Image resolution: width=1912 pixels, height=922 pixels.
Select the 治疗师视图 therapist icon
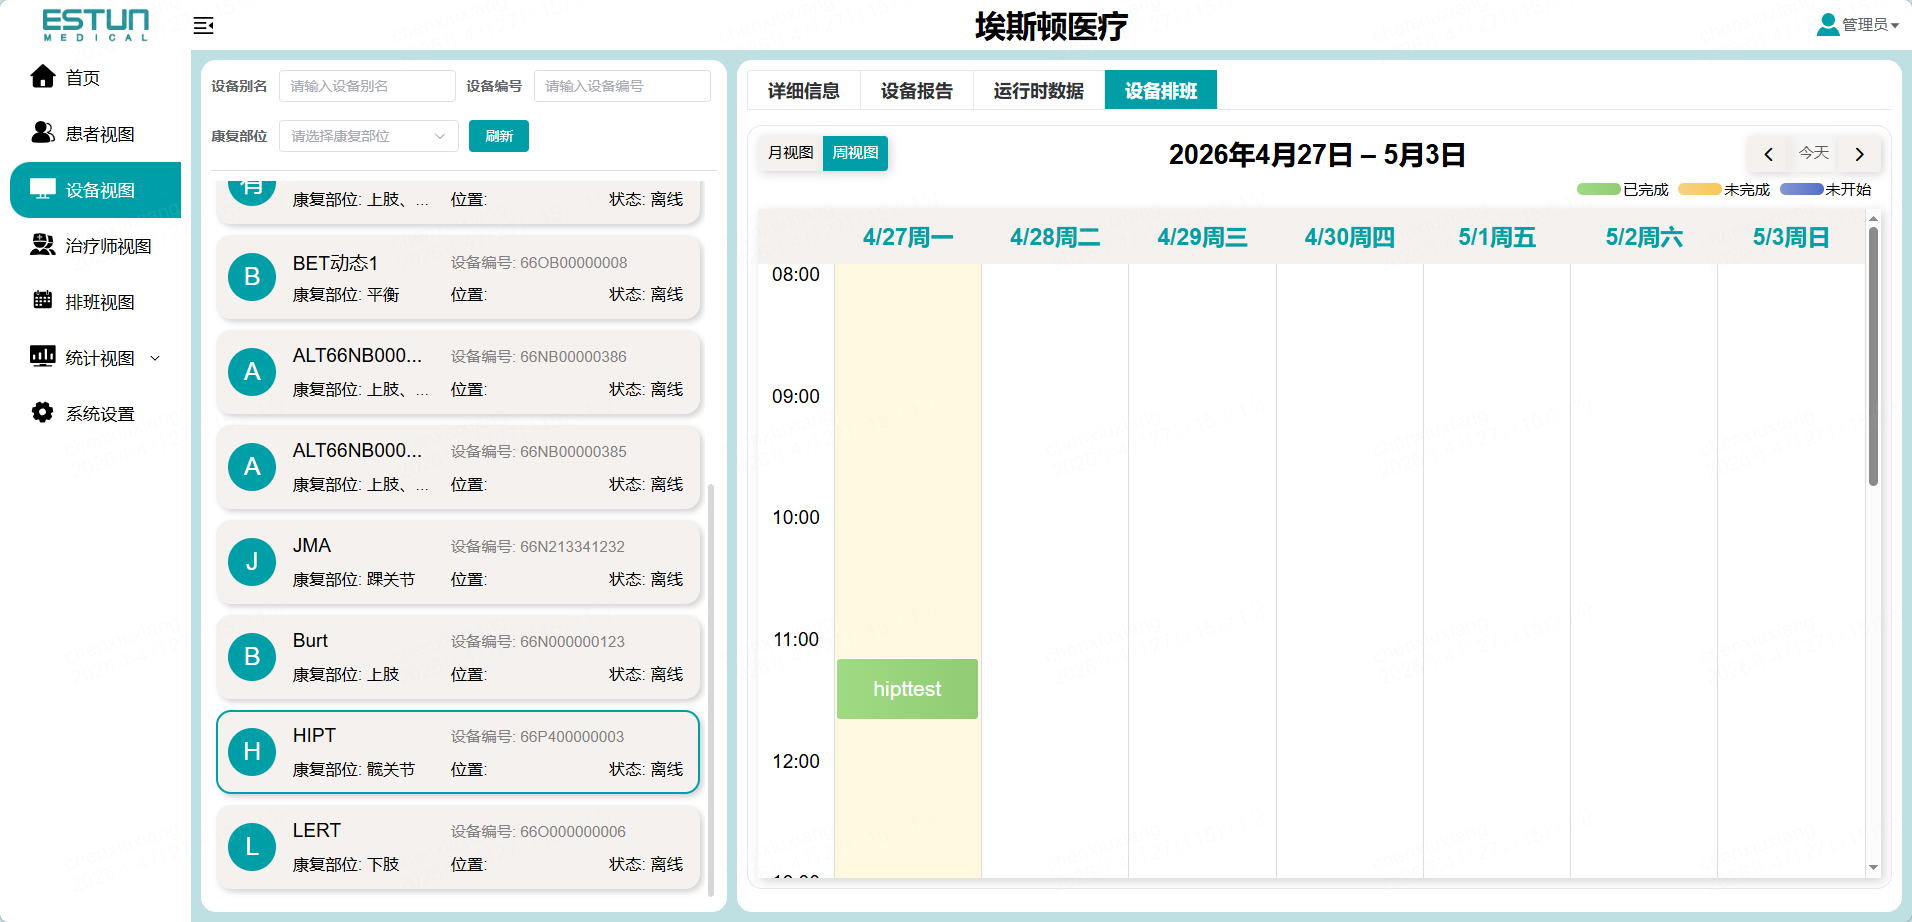pyautogui.click(x=43, y=245)
